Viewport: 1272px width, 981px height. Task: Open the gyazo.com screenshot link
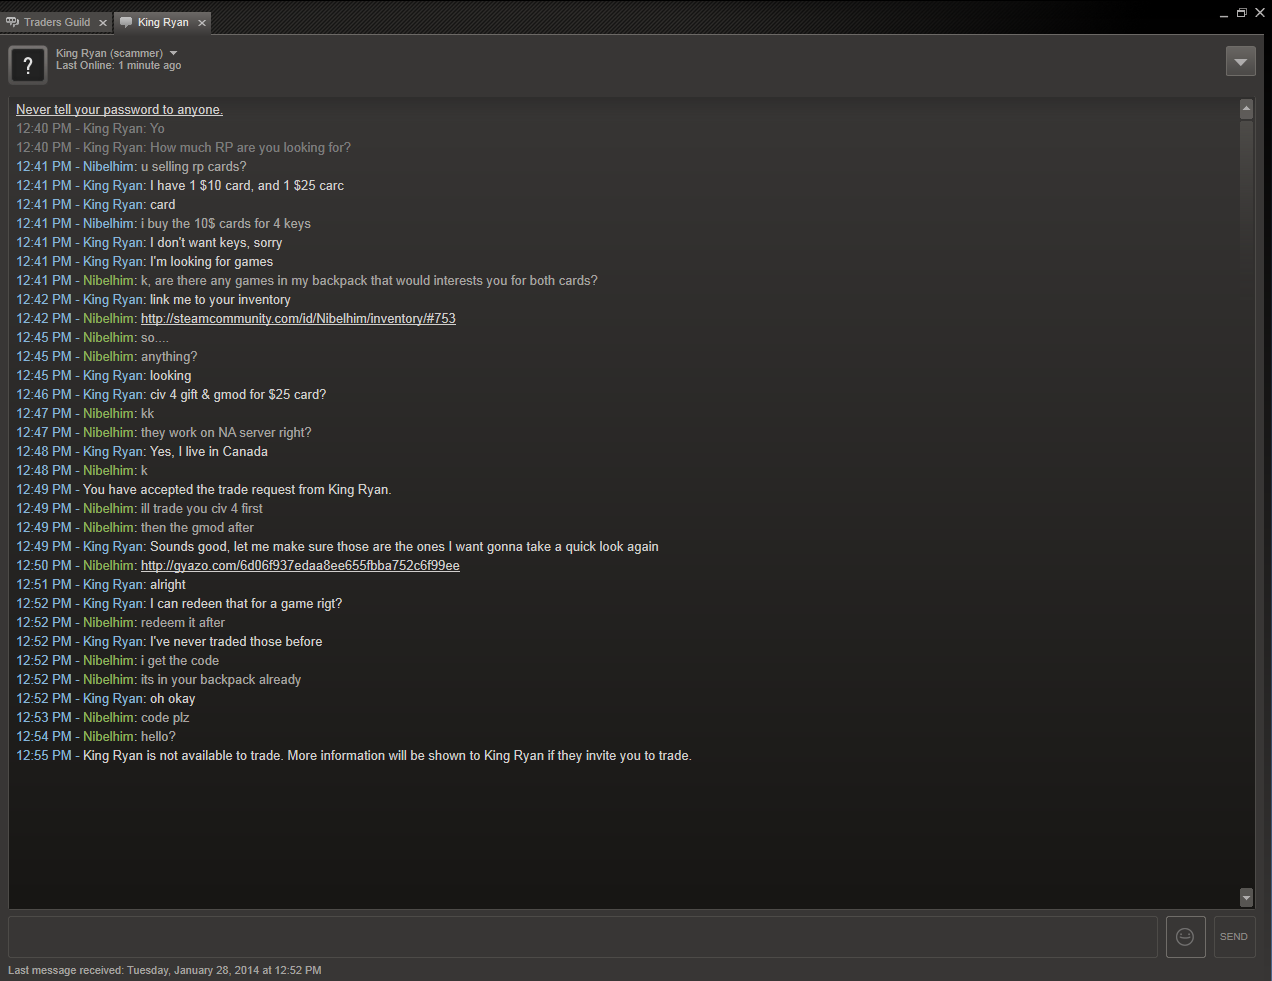300,566
